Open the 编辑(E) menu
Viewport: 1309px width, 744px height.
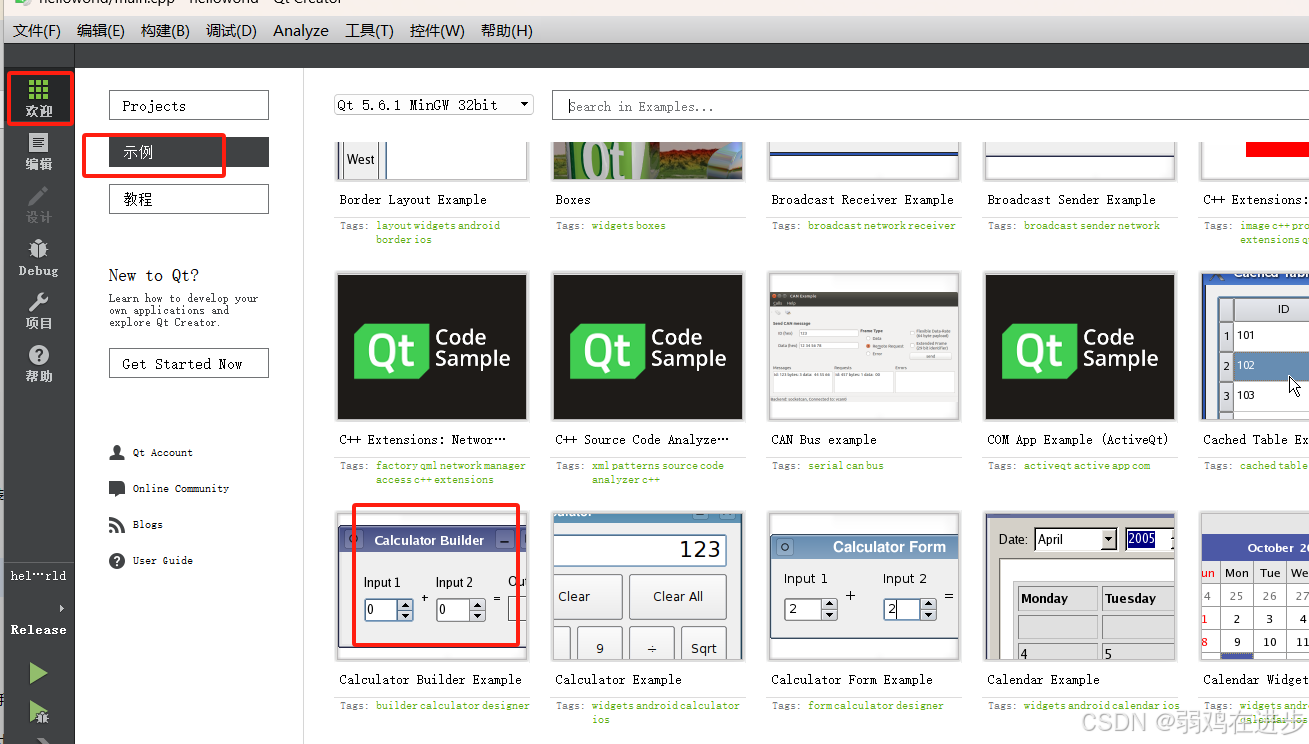click(x=101, y=31)
